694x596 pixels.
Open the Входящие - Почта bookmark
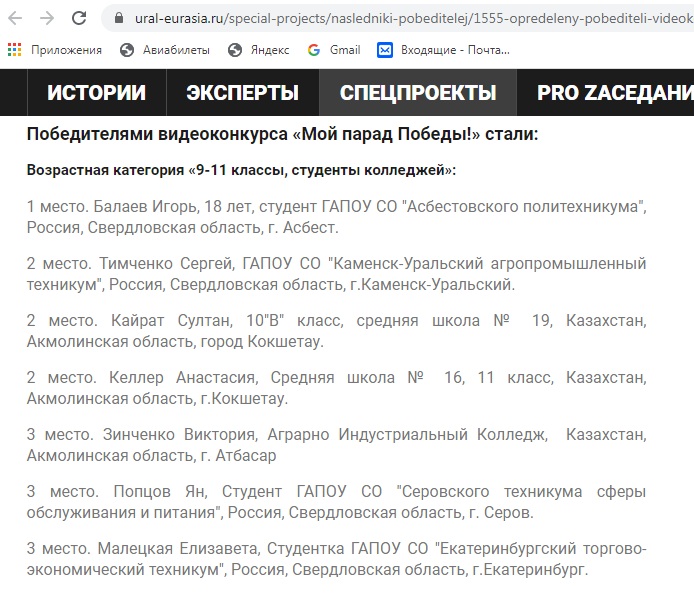click(x=443, y=50)
